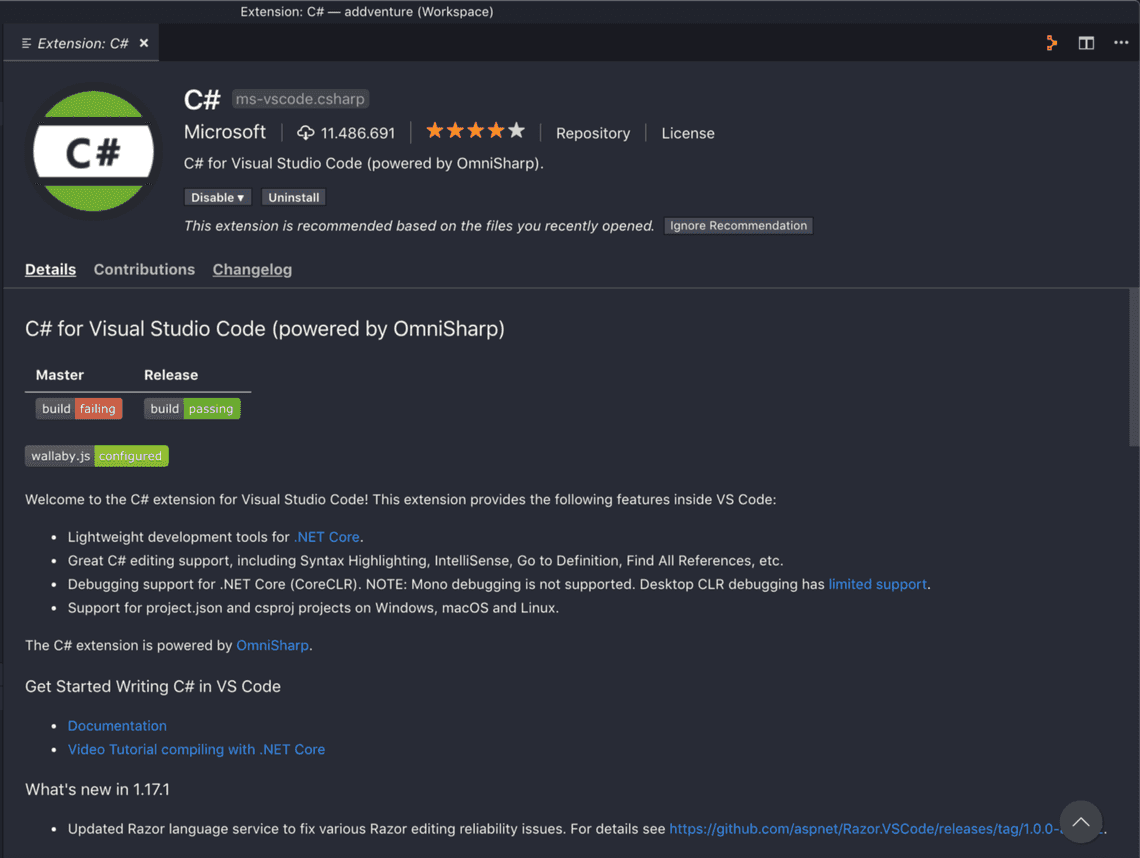Click the scroll-to-top arrow button
The width and height of the screenshot is (1140, 858).
click(1080, 822)
